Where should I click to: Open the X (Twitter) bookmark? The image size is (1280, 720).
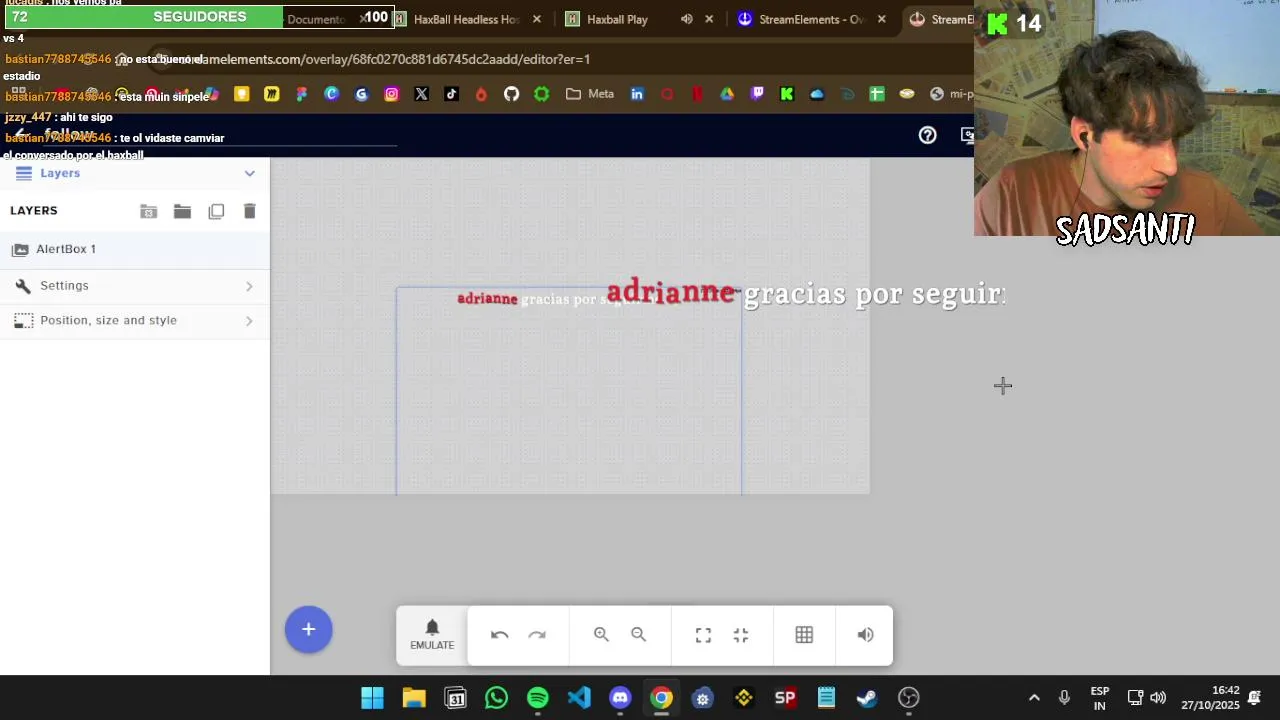(421, 94)
